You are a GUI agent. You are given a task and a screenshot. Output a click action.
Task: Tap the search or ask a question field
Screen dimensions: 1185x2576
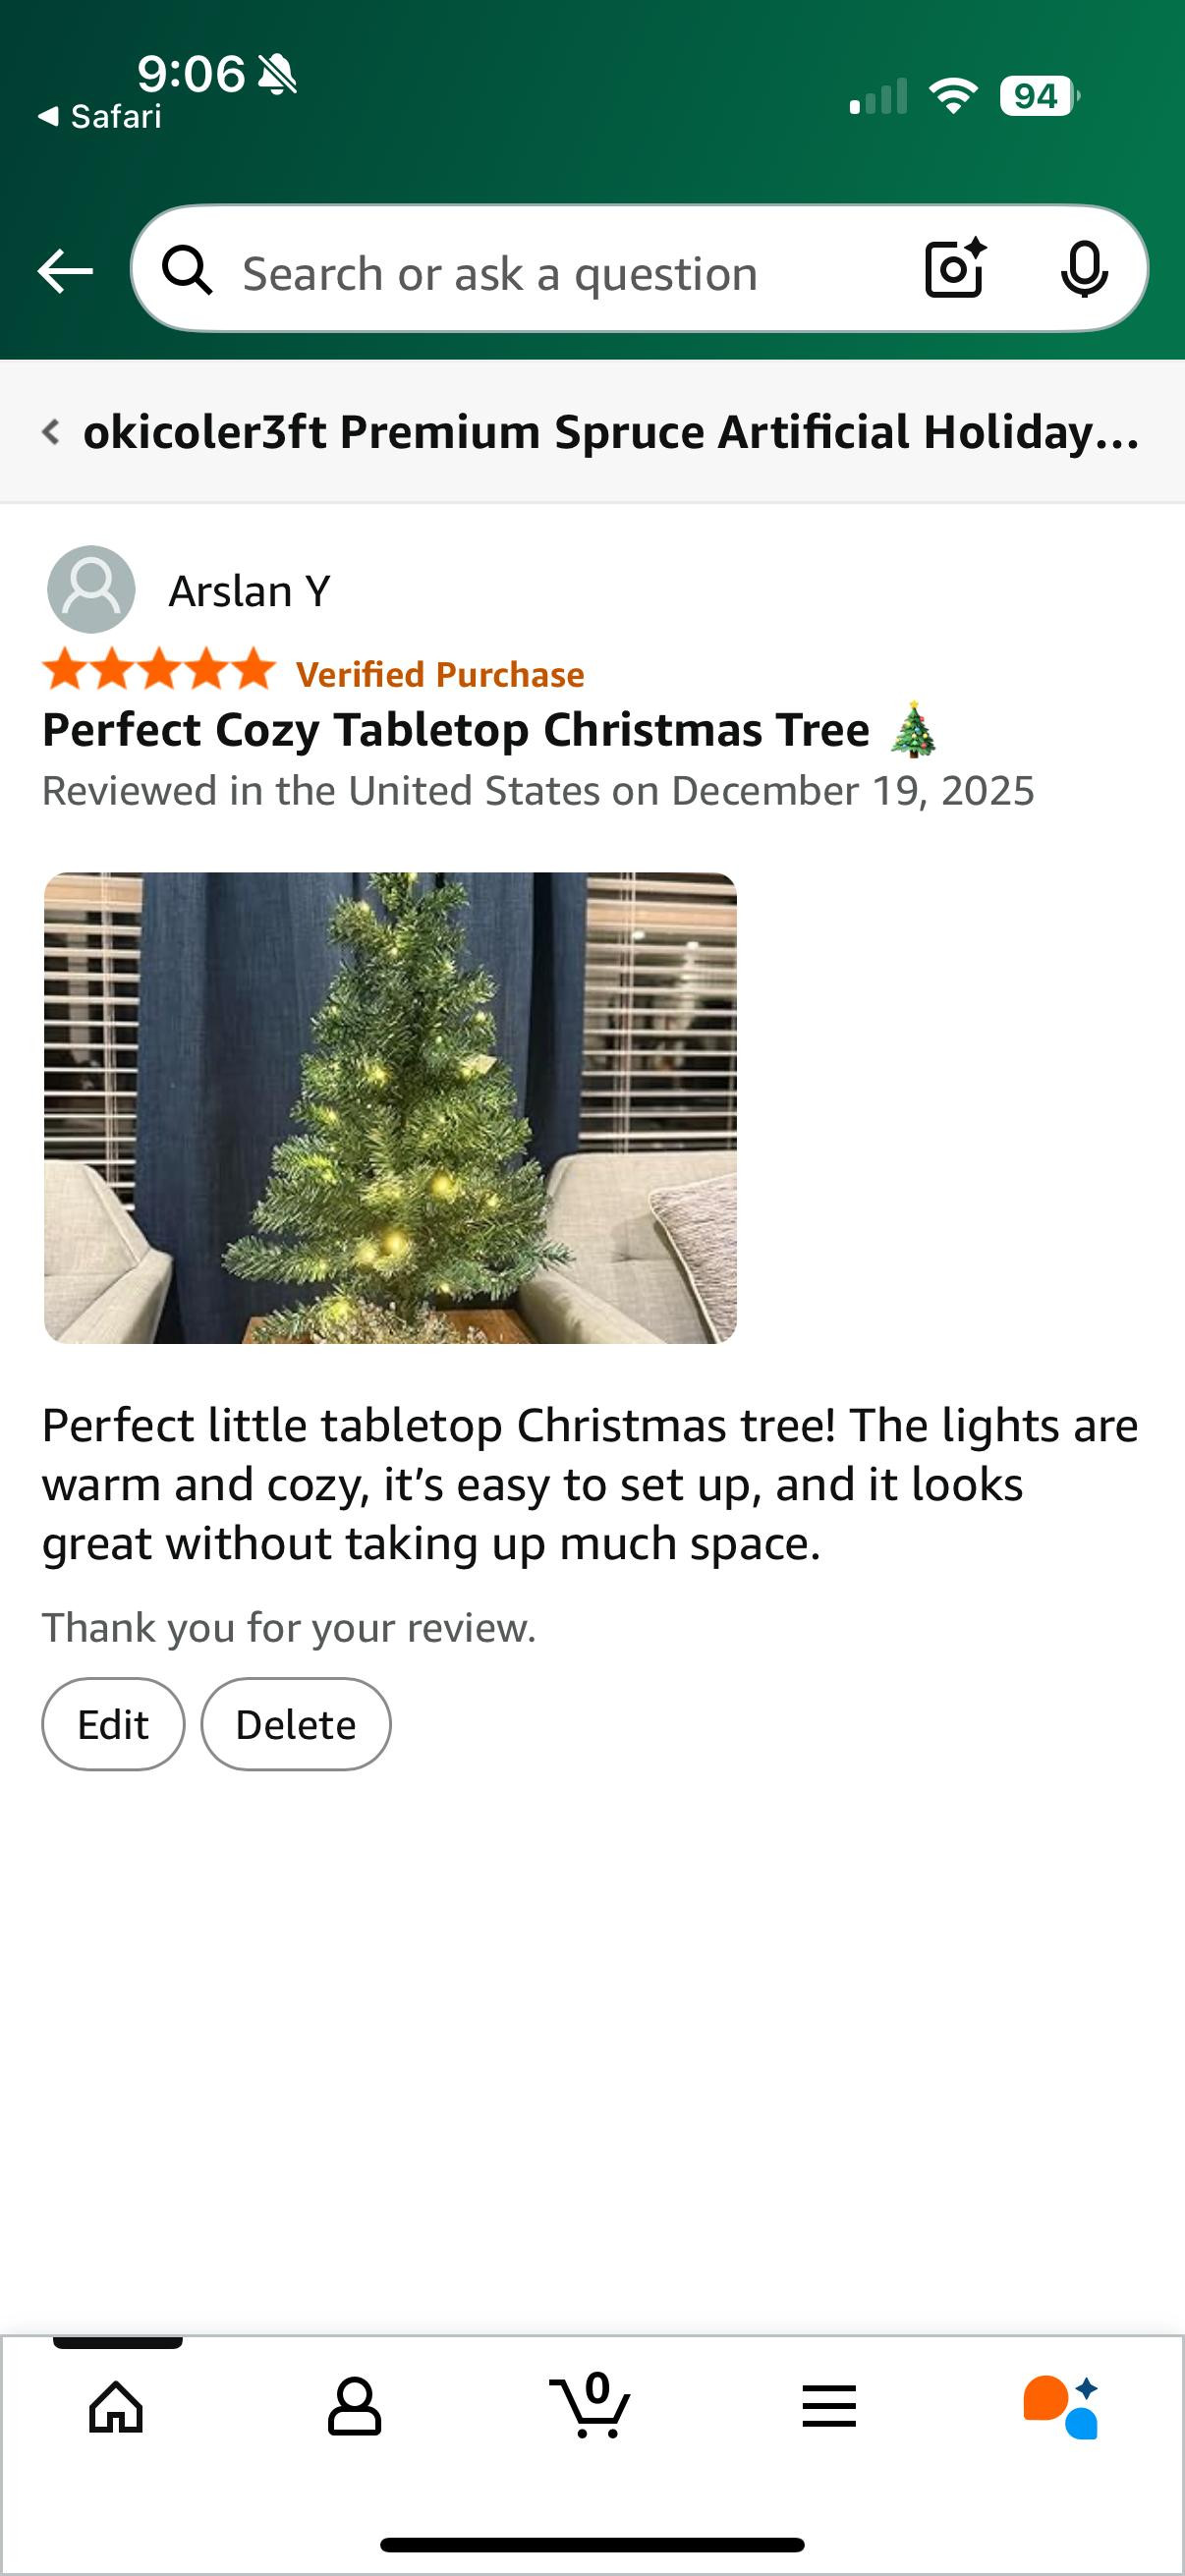coord(540,273)
